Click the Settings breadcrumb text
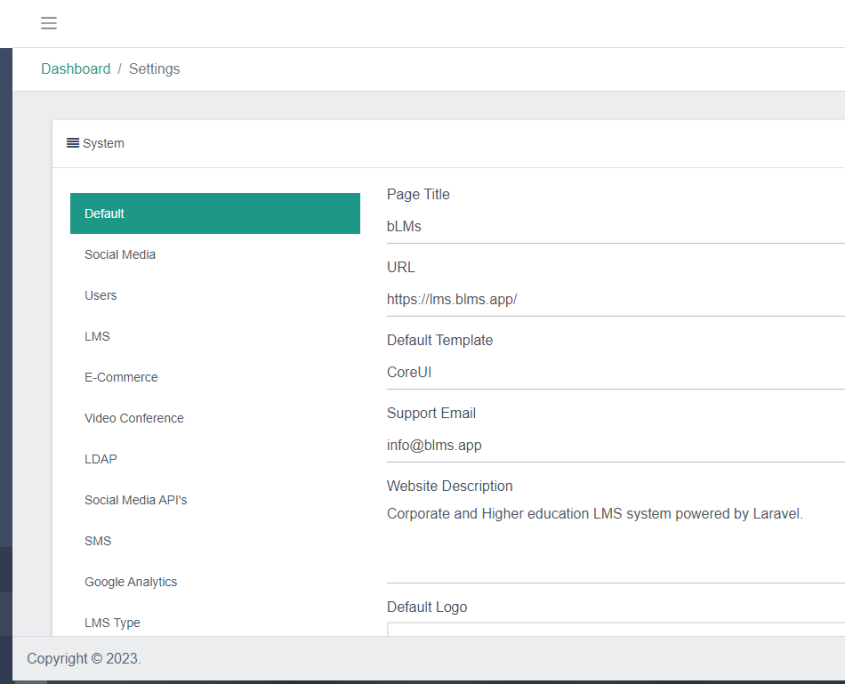Viewport: 845px width, 684px height. [154, 69]
